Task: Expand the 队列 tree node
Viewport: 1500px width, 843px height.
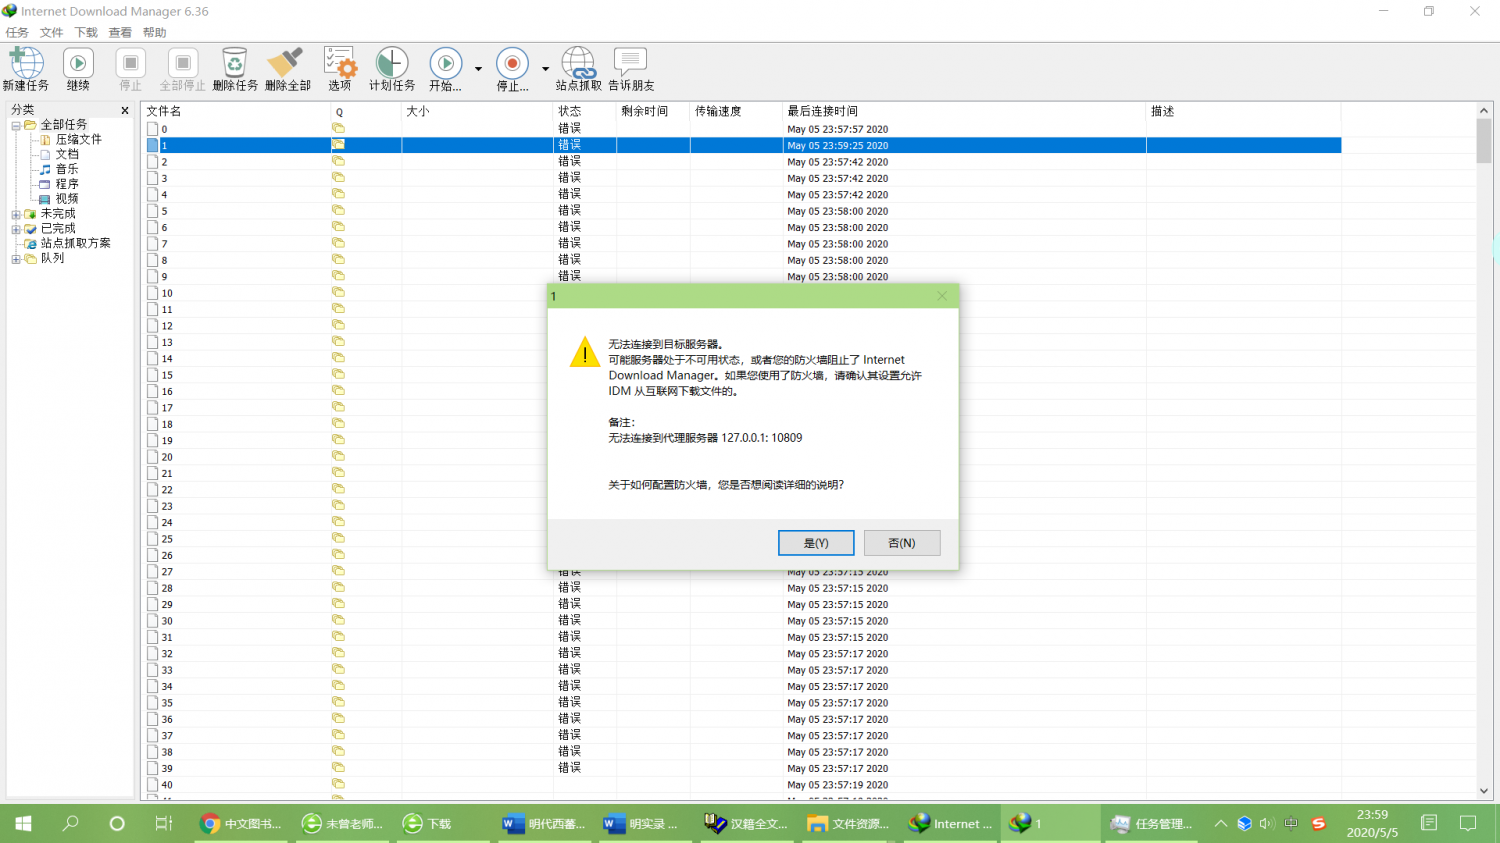Action: click(16, 259)
